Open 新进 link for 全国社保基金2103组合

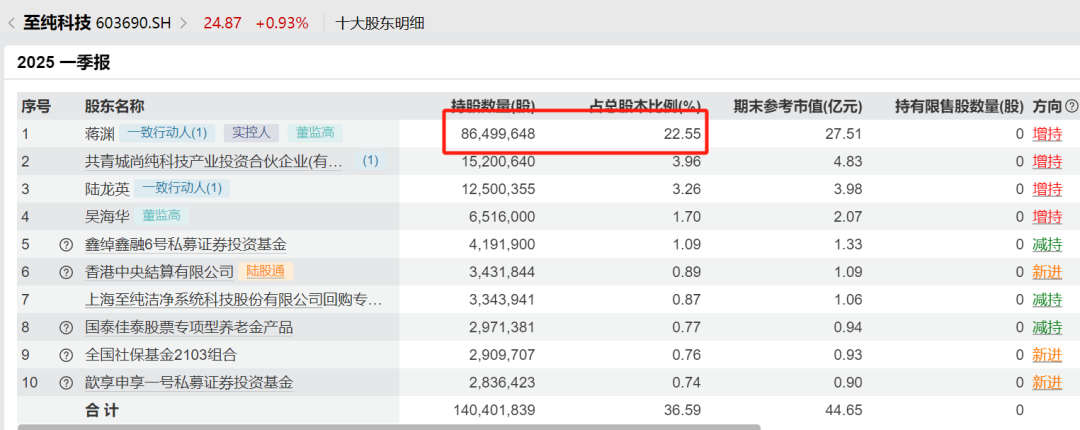[1047, 354]
